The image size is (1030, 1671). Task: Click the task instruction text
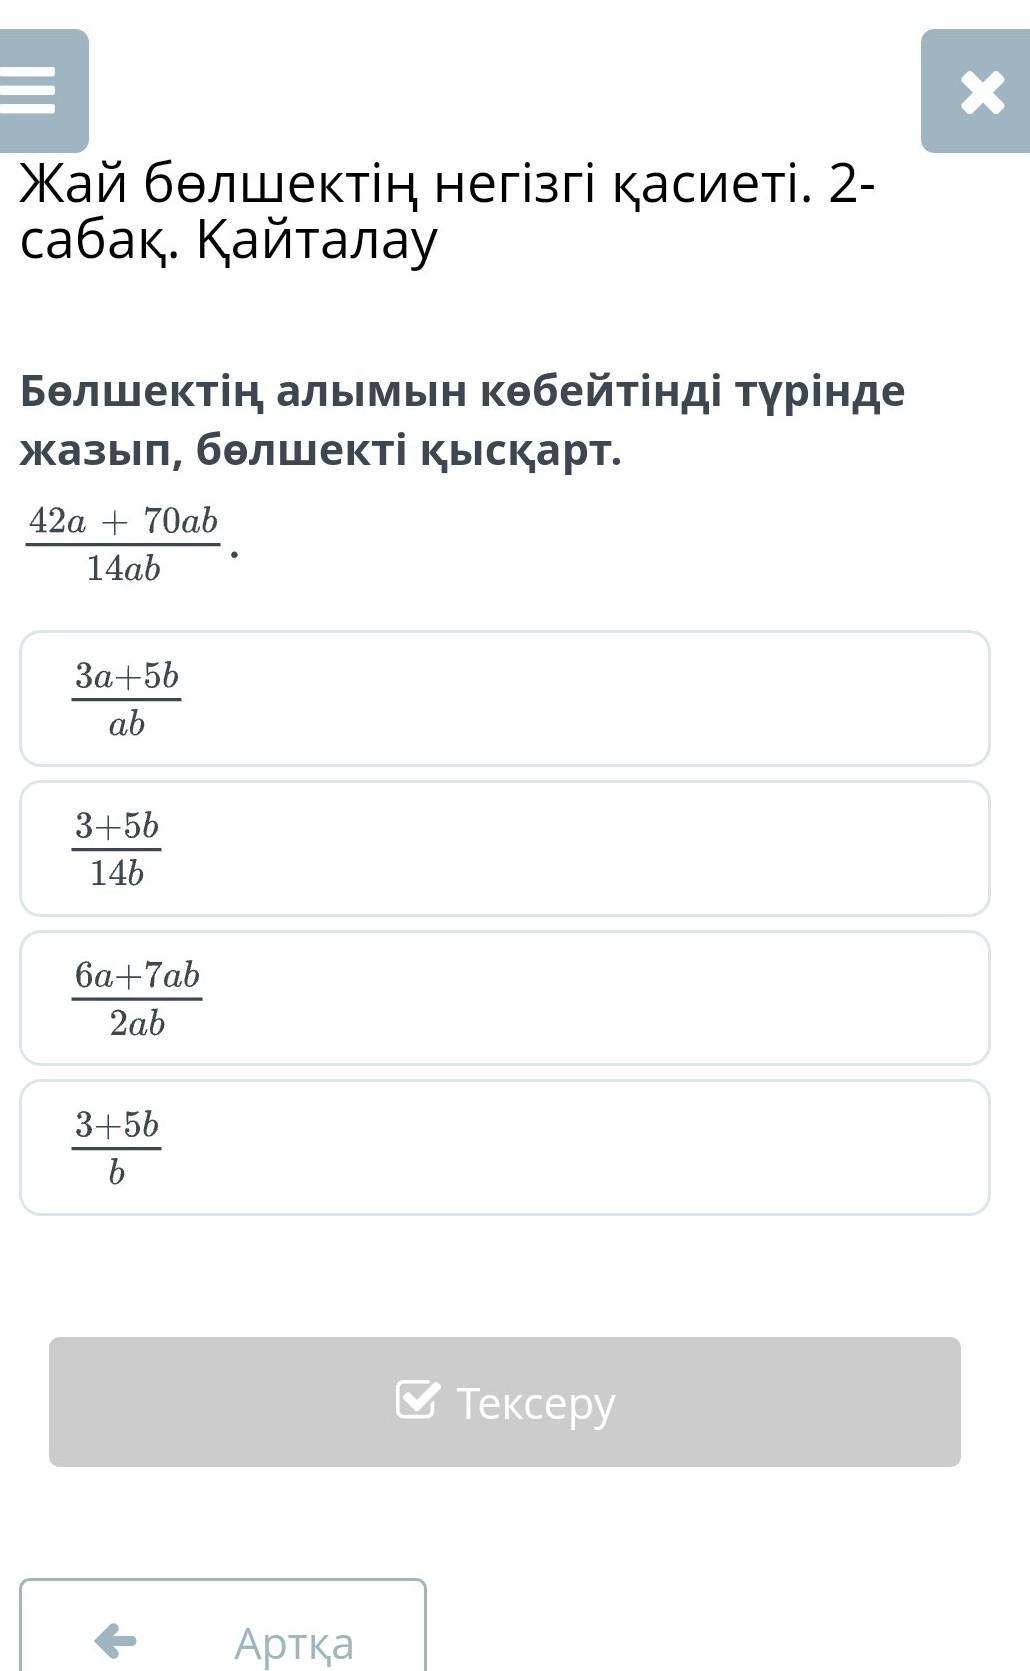(x=462, y=420)
